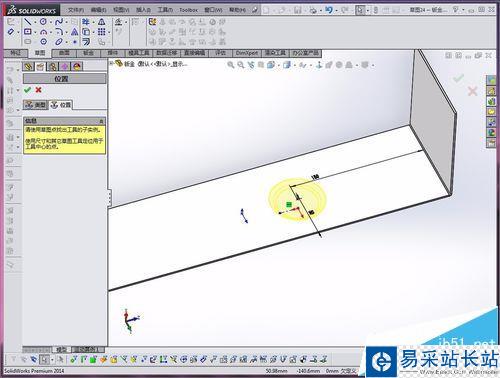
Task: Expand the Circle tool dropdown arrow
Action: pos(50,22)
